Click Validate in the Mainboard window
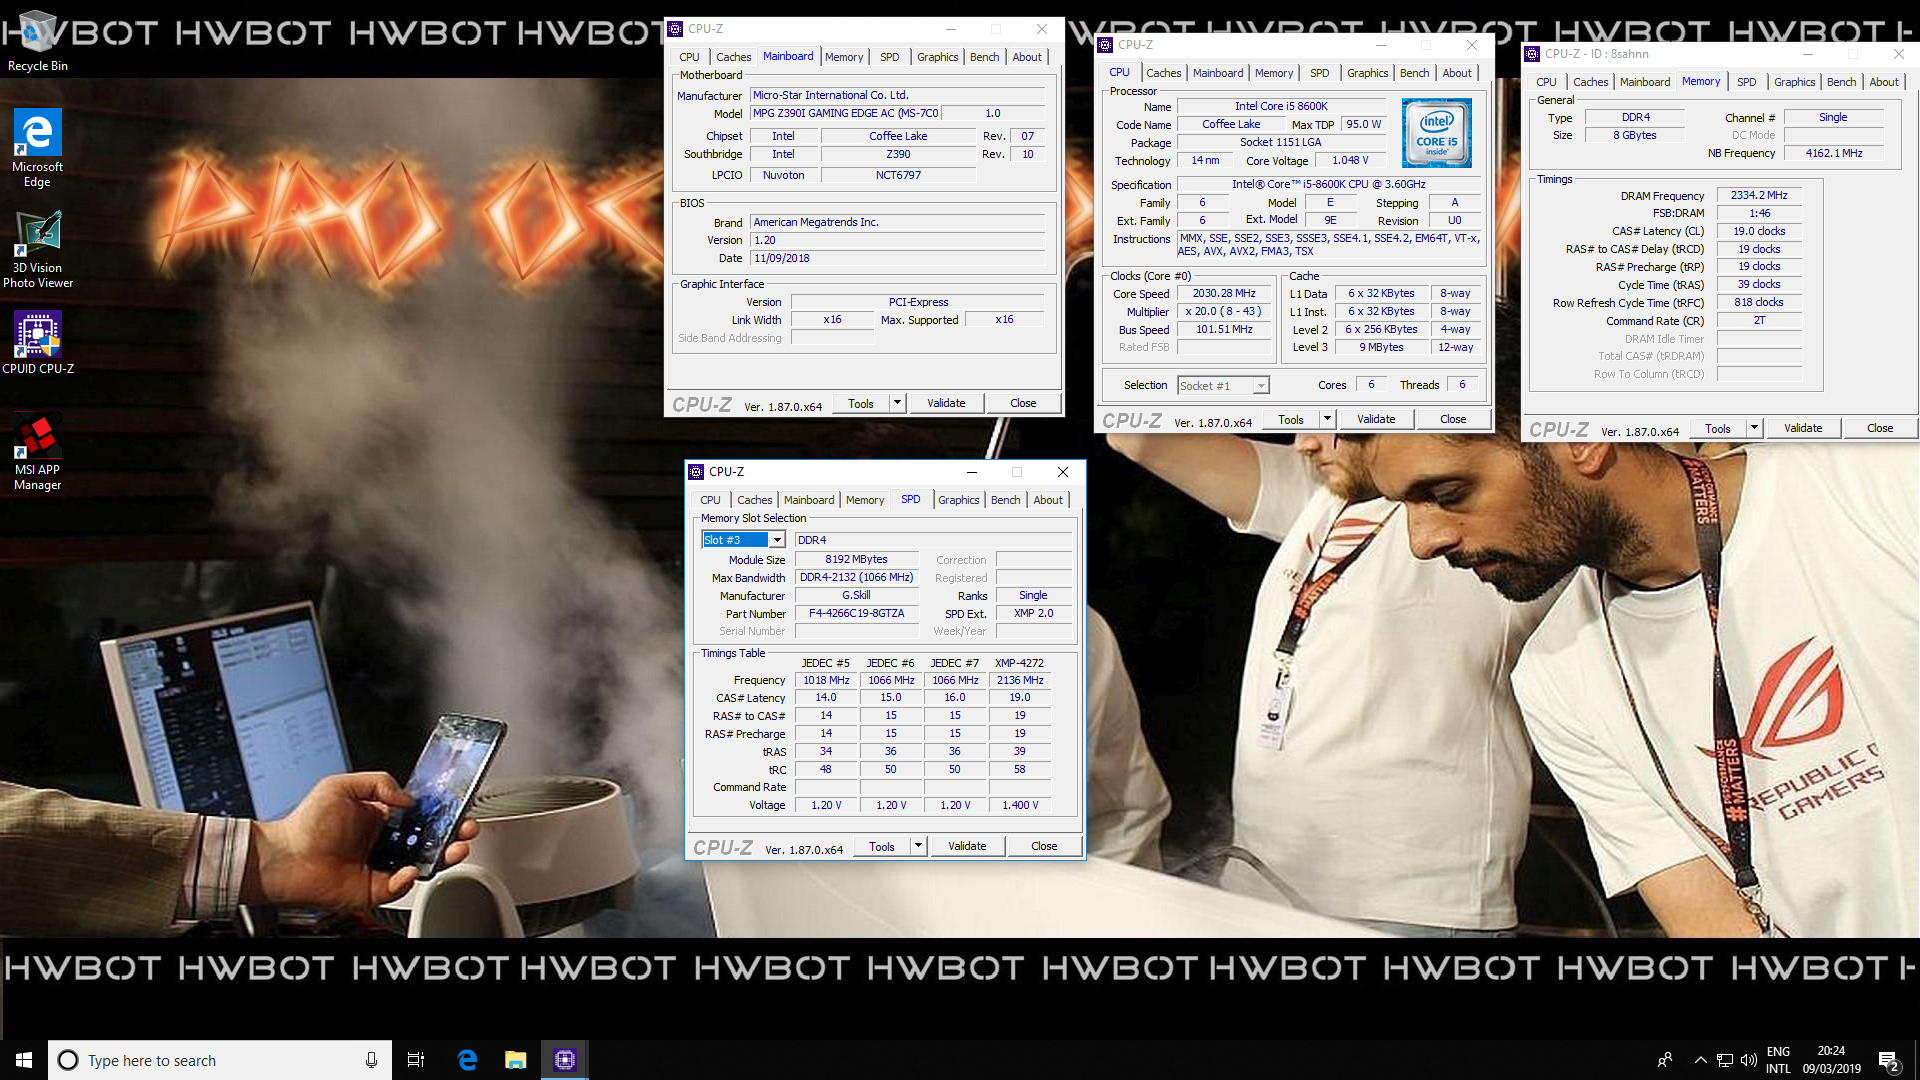Viewport: 1920px width, 1080px height. (946, 403)
